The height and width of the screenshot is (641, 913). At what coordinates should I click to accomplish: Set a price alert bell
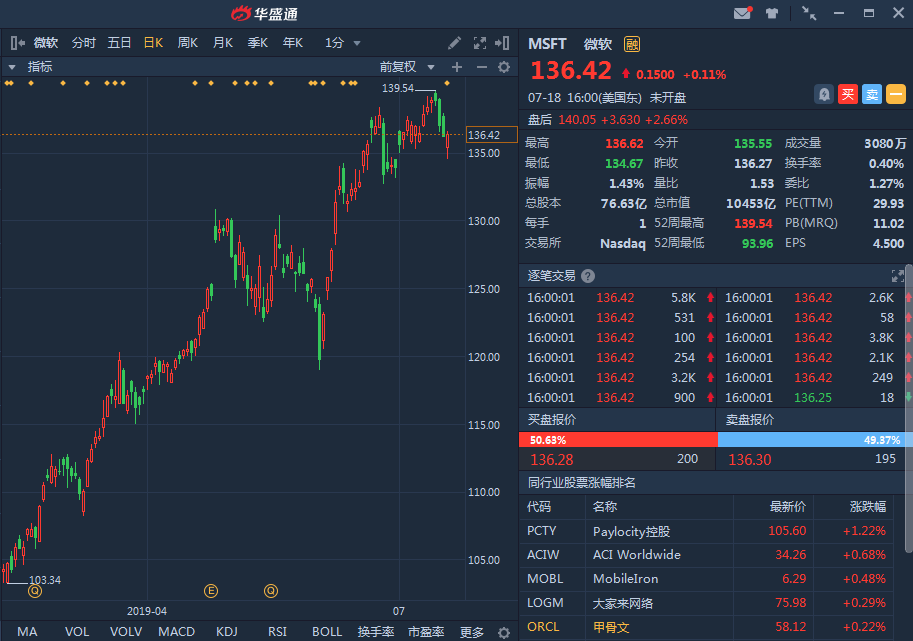tap(824, 94)
